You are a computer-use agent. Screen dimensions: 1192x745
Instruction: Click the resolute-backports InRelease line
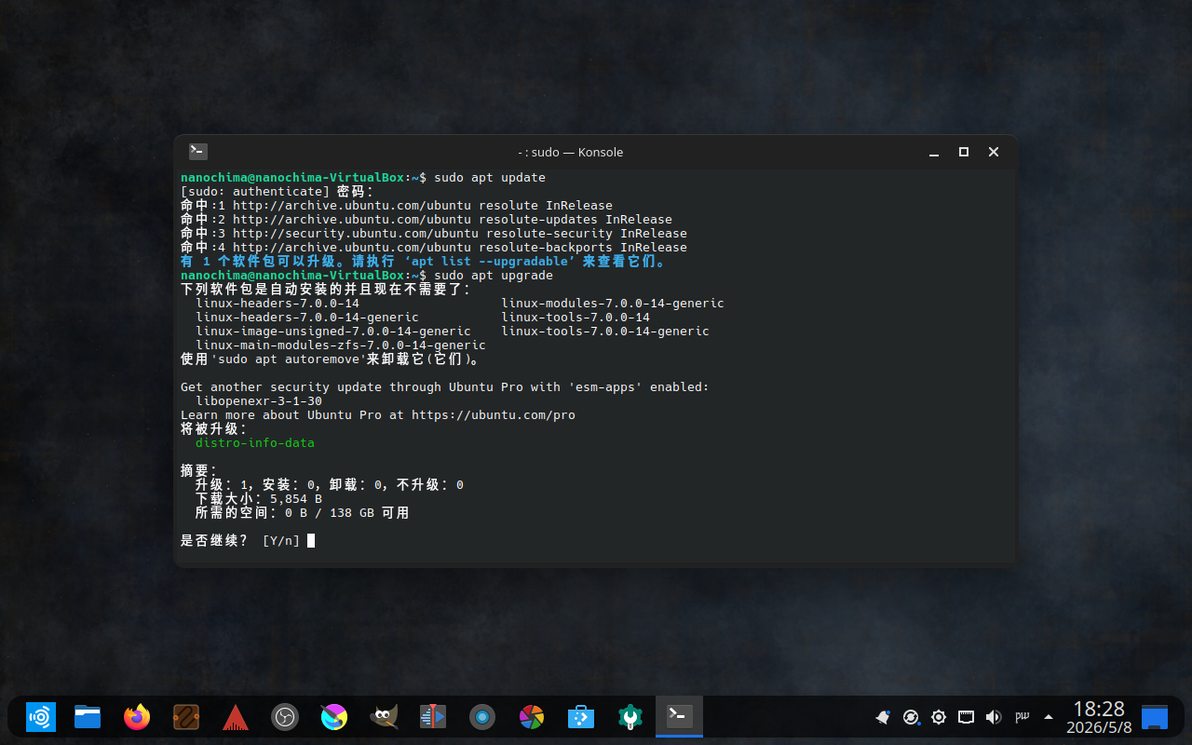point(433,247)
